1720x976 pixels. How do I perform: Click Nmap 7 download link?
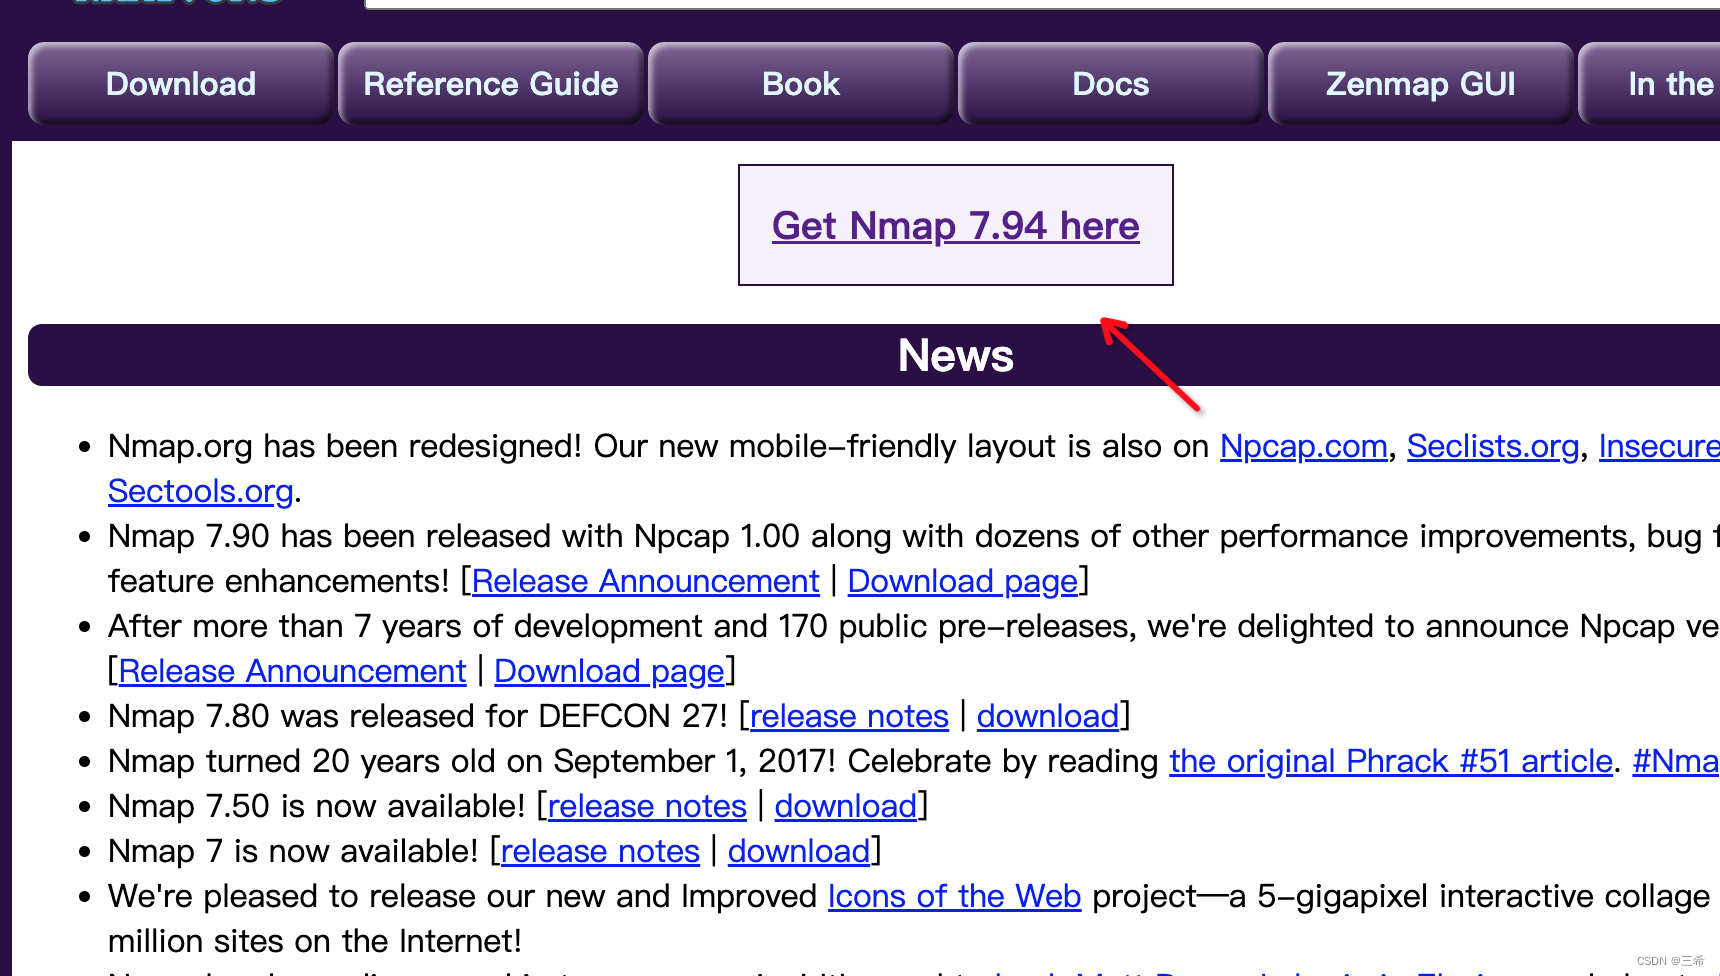click(799, 851)
